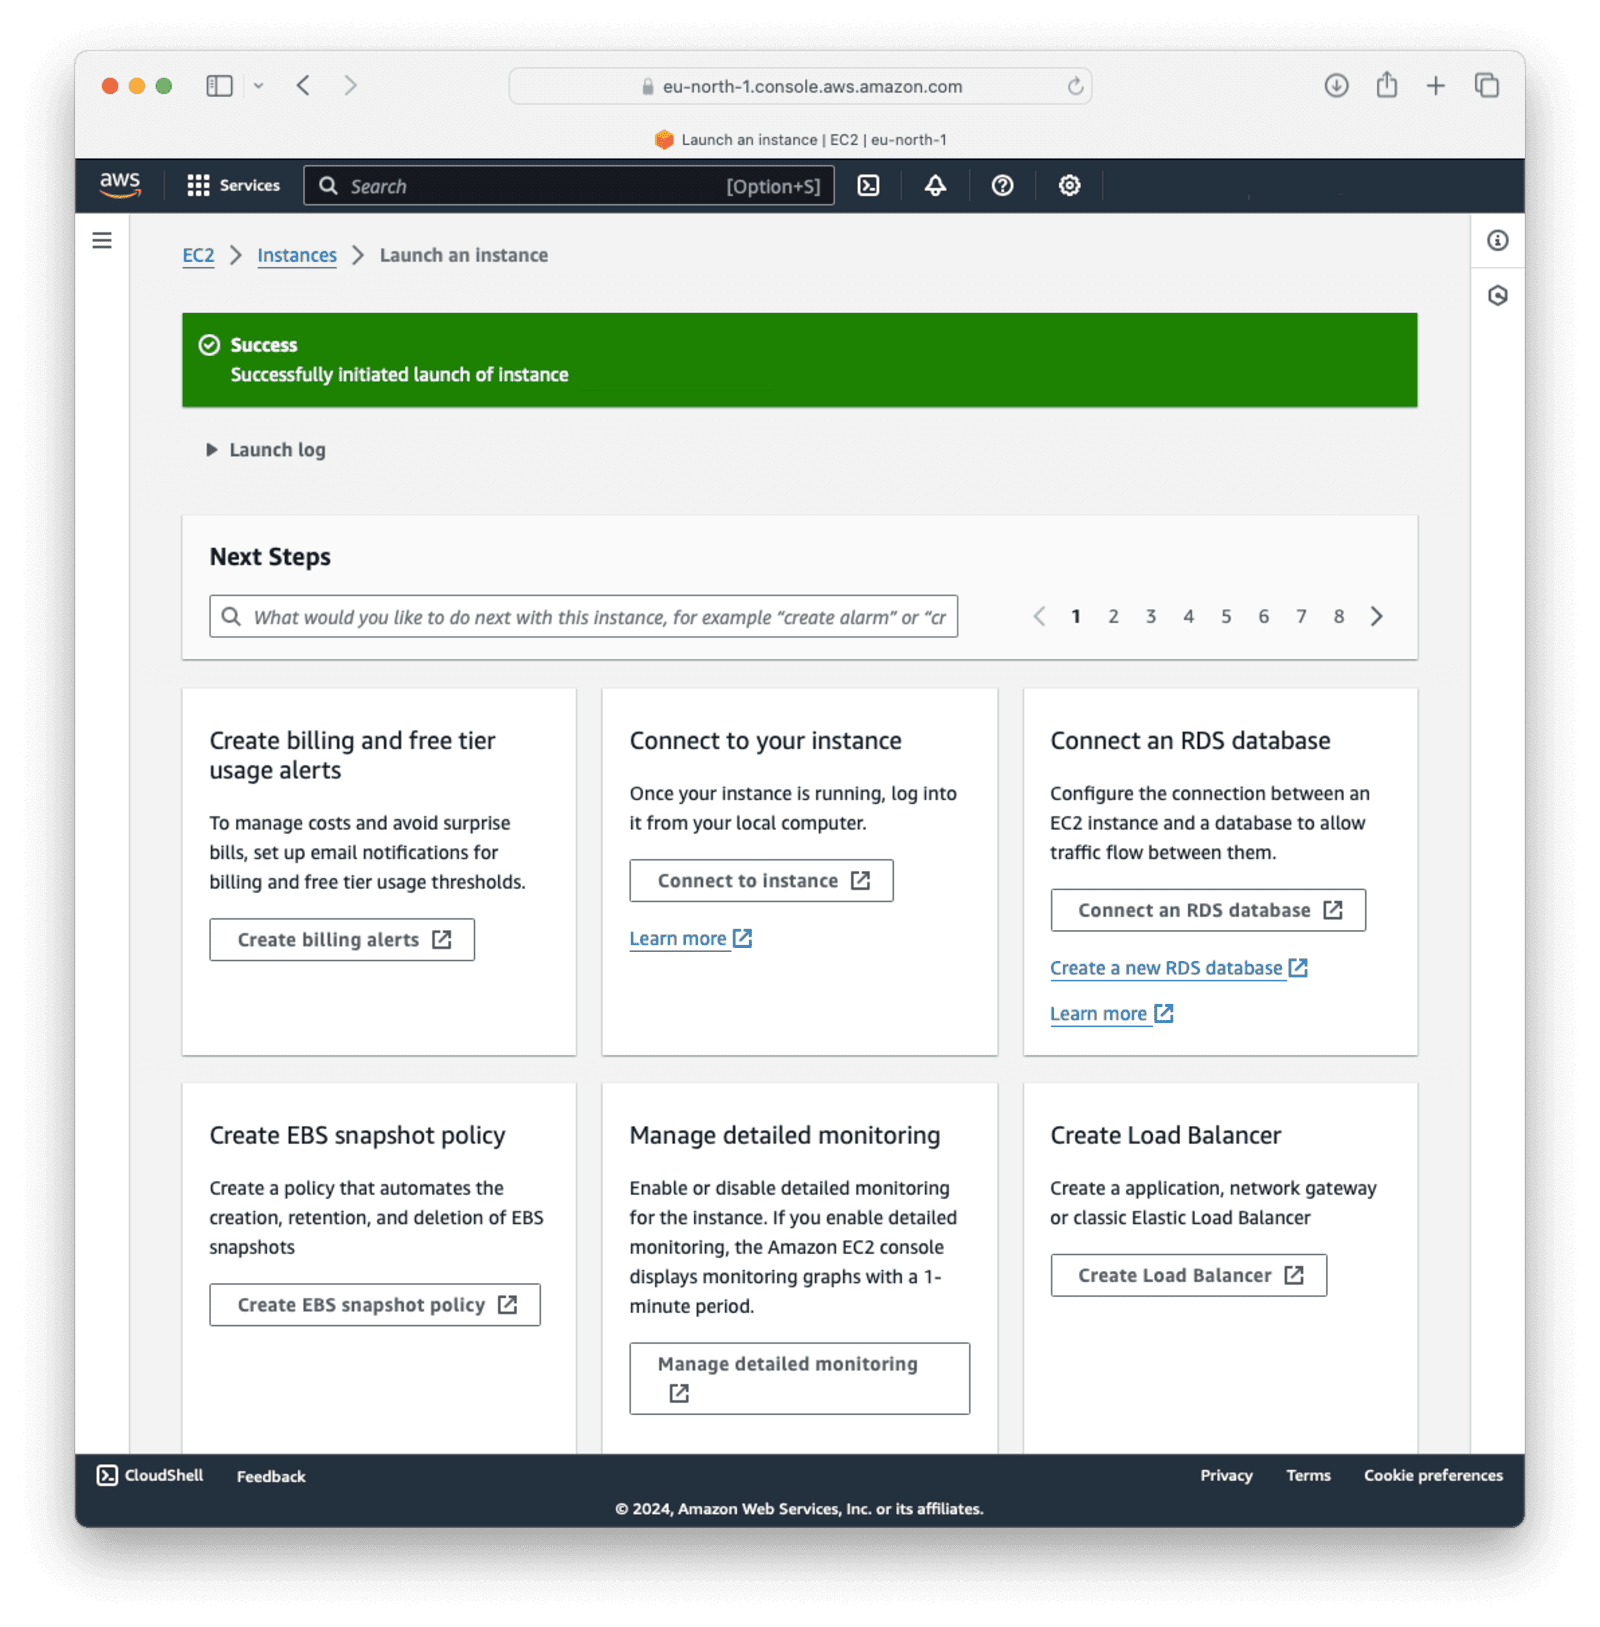1600x1627 pixels.
Task: Show Safari tab overview
Action: click(1487, 86)
